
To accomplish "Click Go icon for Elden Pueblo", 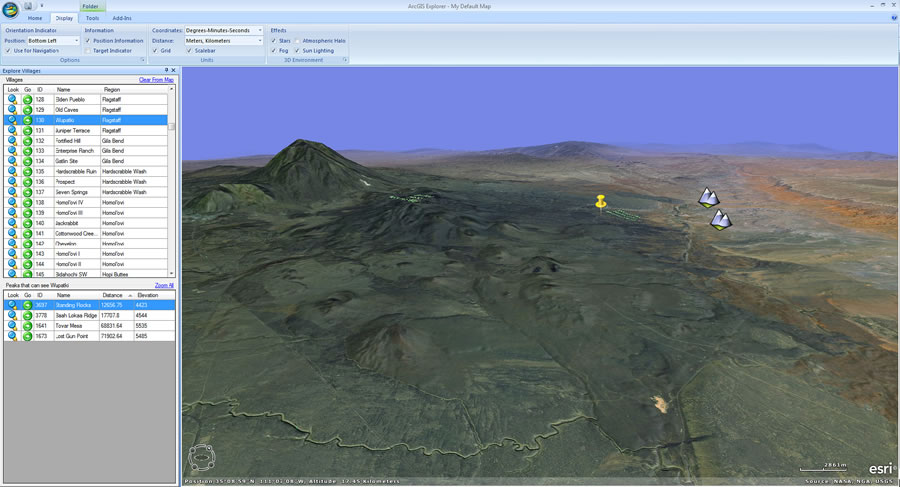I will click(28, 99).
